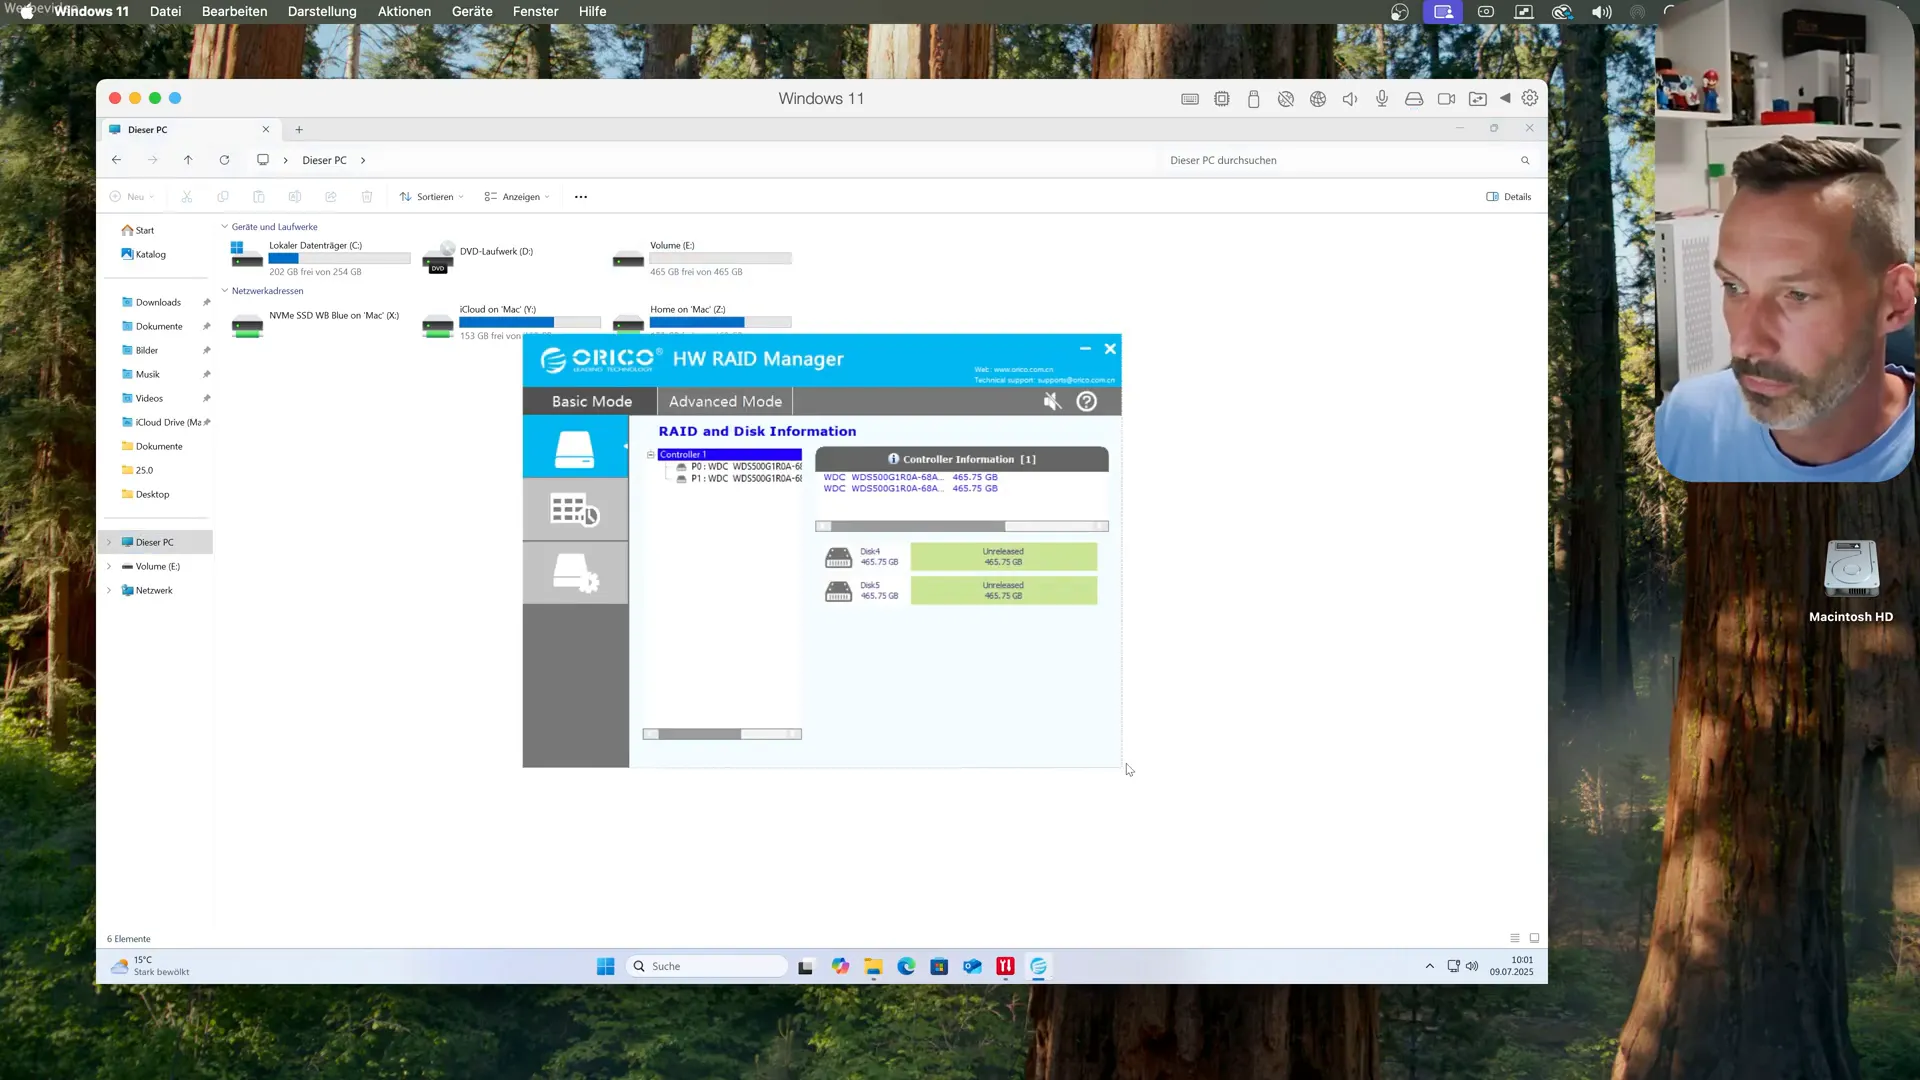Viewport: 1920px width, 1080px height.
Task: Click the Controller Information header info icon
Action: (x=894, y=459)
